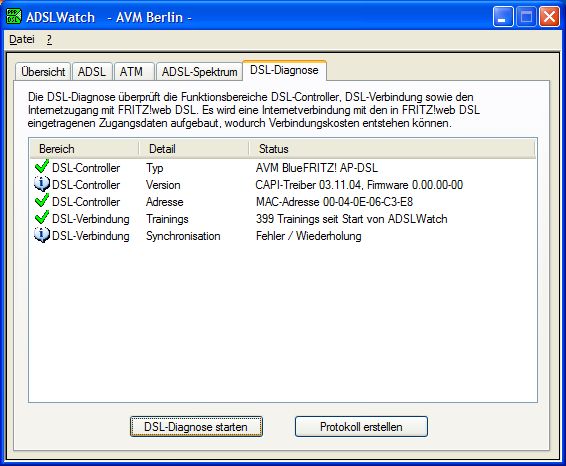Switch to the Übersicht tab
The image size is (566, 466).
pos(43,71)
